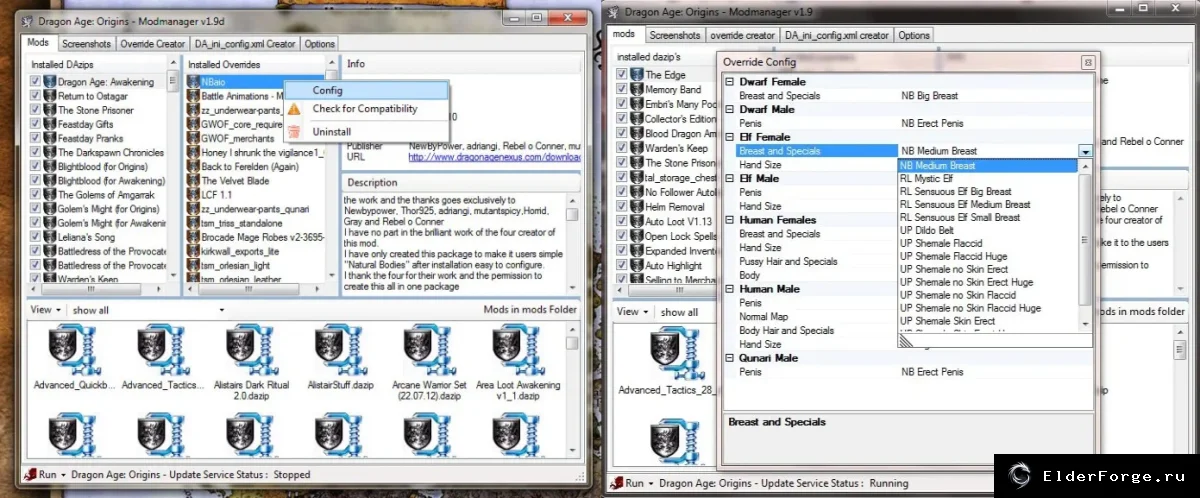Click the kirkwall_exports_lite override icon

[x=193, y=251]
